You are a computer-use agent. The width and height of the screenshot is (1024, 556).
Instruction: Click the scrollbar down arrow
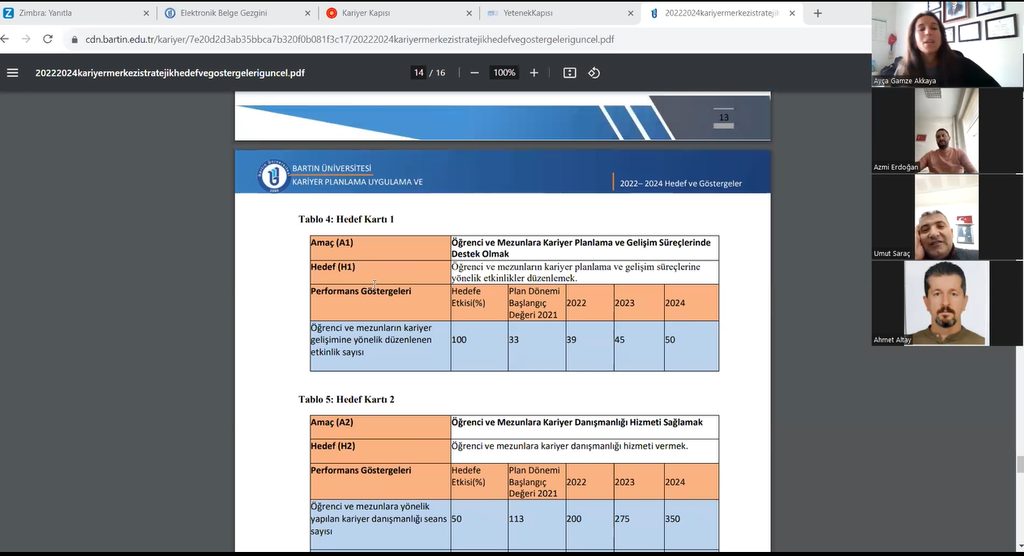(x=1019, y=546)
